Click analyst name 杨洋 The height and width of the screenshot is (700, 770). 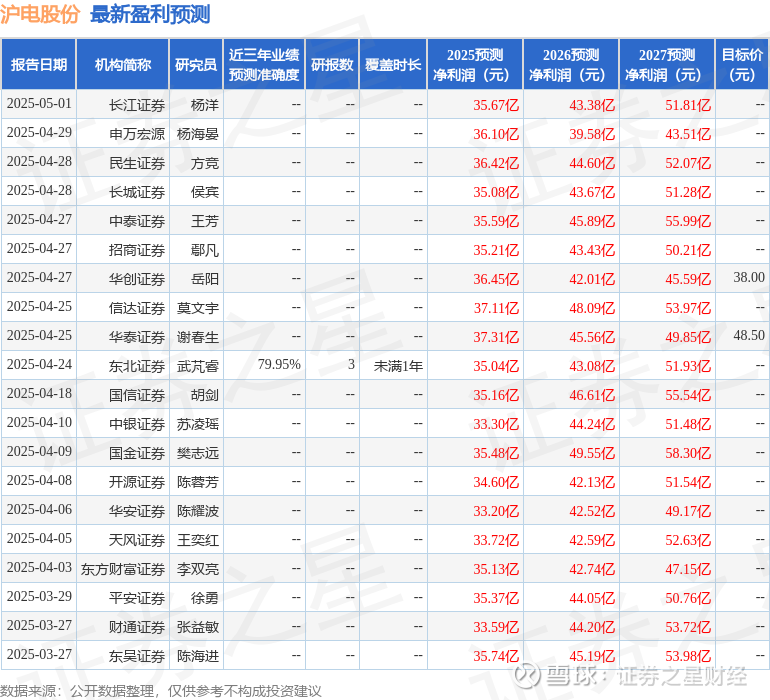click(205, 105)
